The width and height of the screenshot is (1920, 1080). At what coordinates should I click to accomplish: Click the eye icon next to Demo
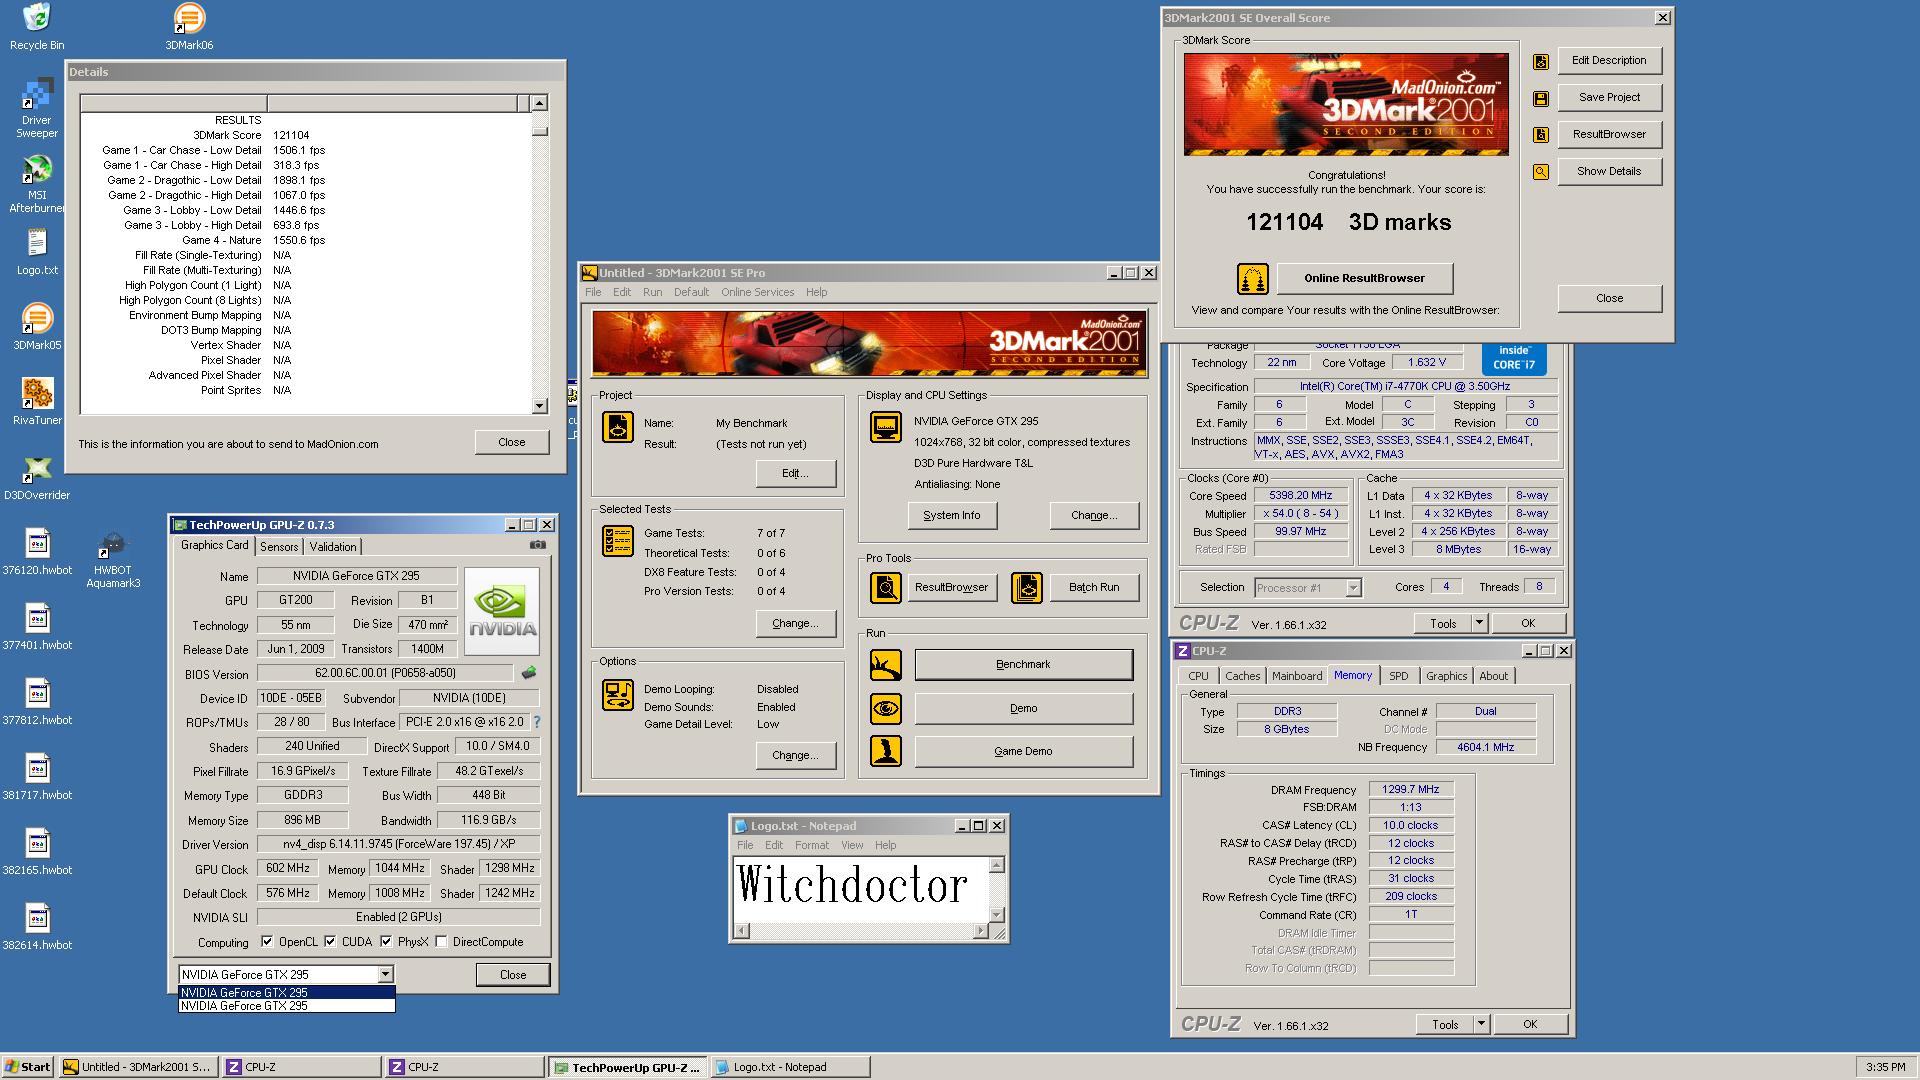pyautogui.click(x=885, y=709)
